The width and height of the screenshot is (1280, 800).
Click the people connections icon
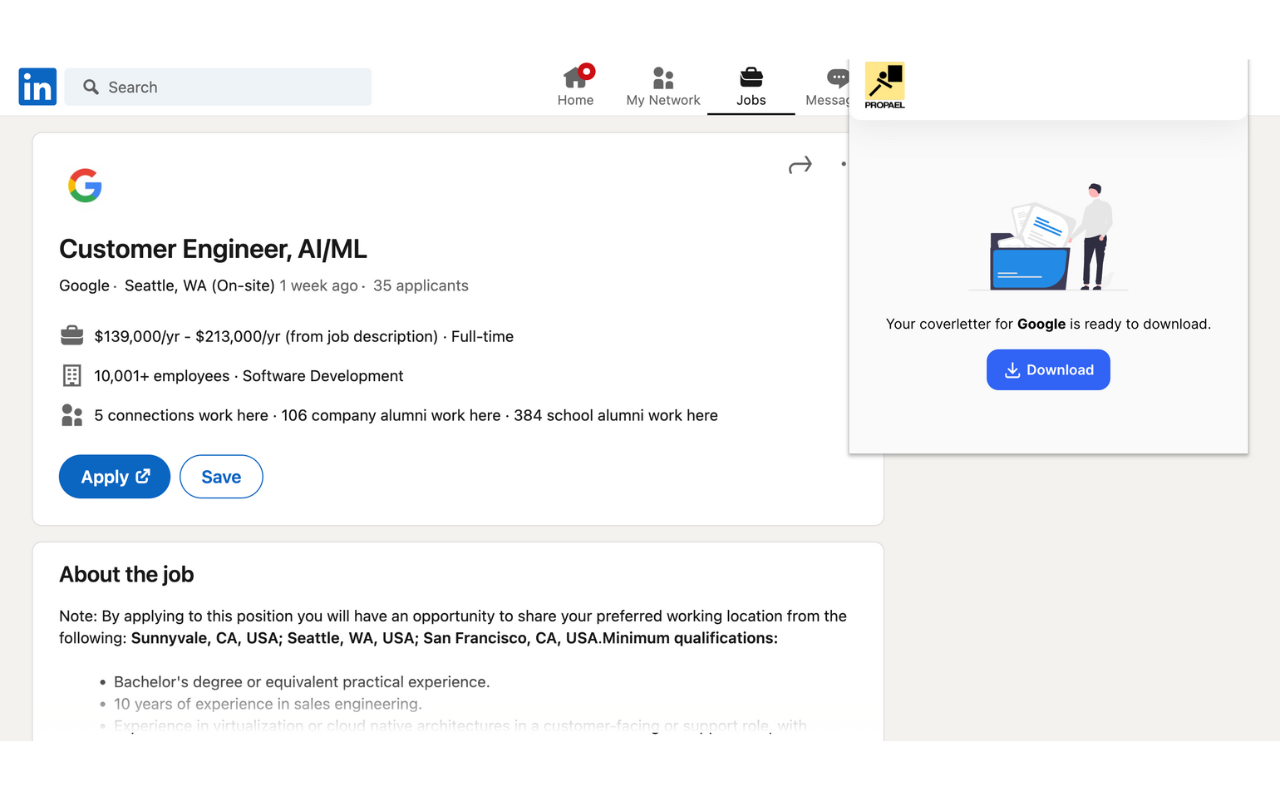point(72,415)
